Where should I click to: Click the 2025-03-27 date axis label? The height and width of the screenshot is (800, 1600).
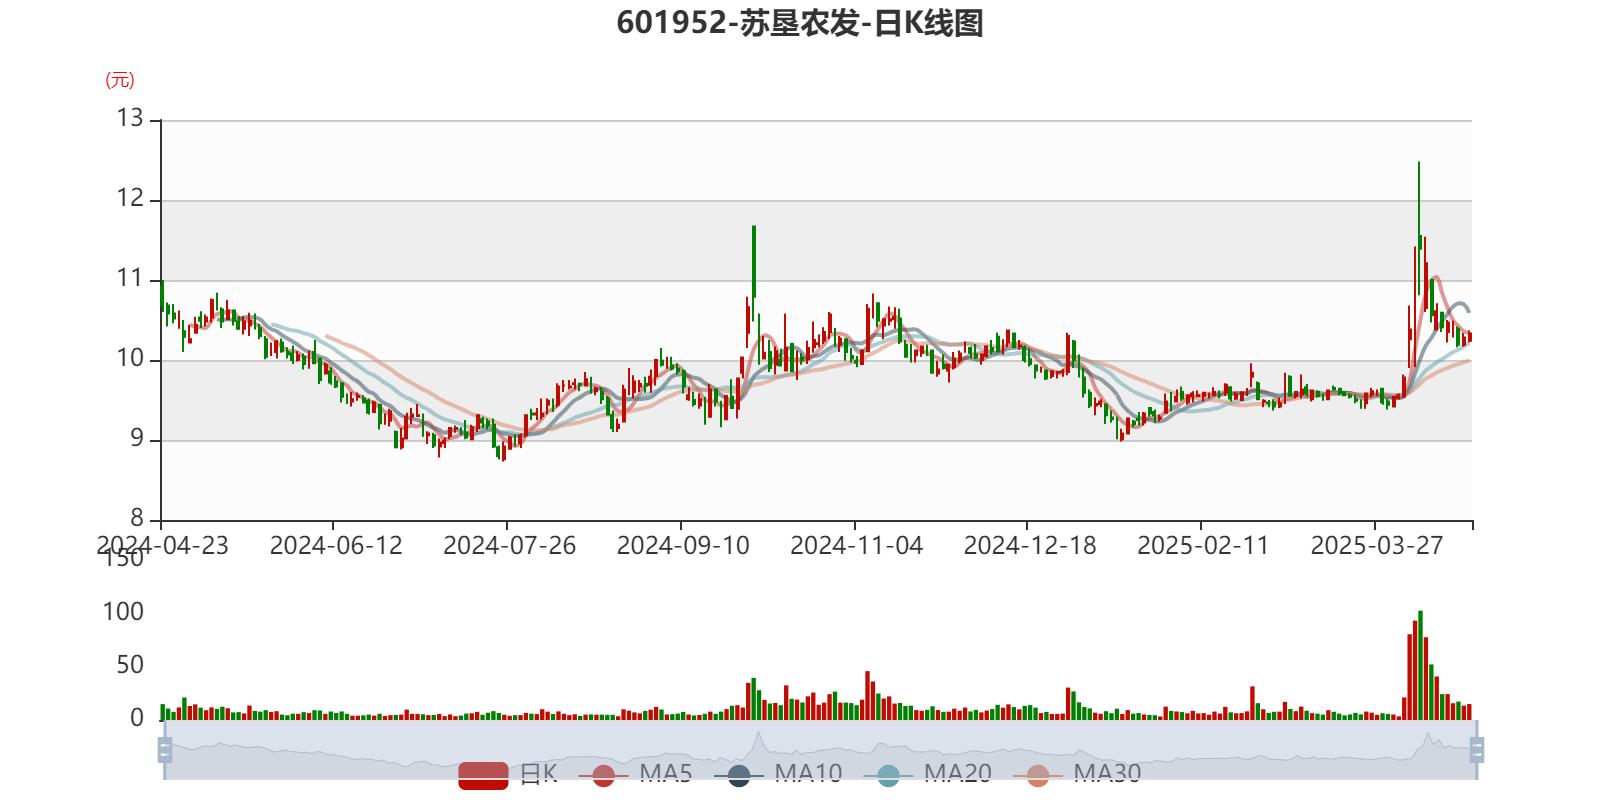click(1377, 546)
